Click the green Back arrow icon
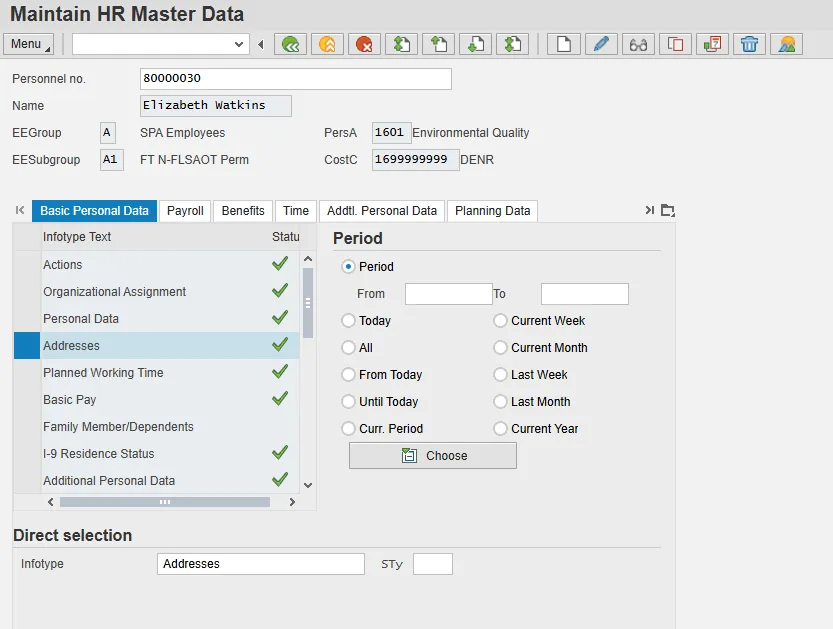 pos(291,44)
